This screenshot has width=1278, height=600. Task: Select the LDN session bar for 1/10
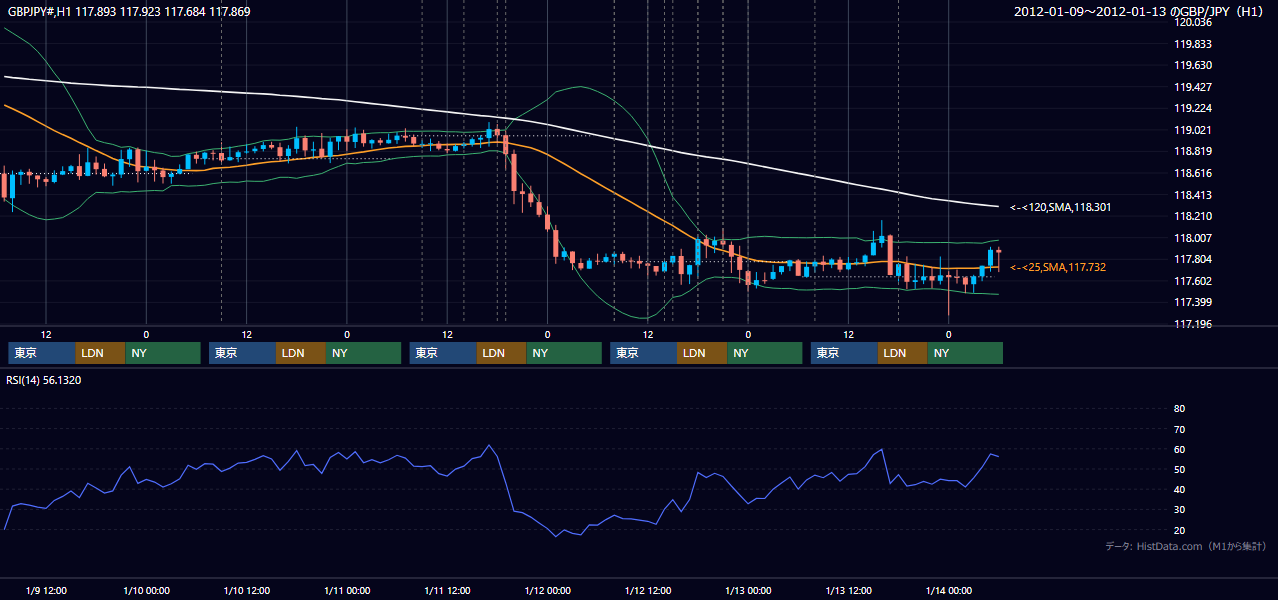coord(301,353)
